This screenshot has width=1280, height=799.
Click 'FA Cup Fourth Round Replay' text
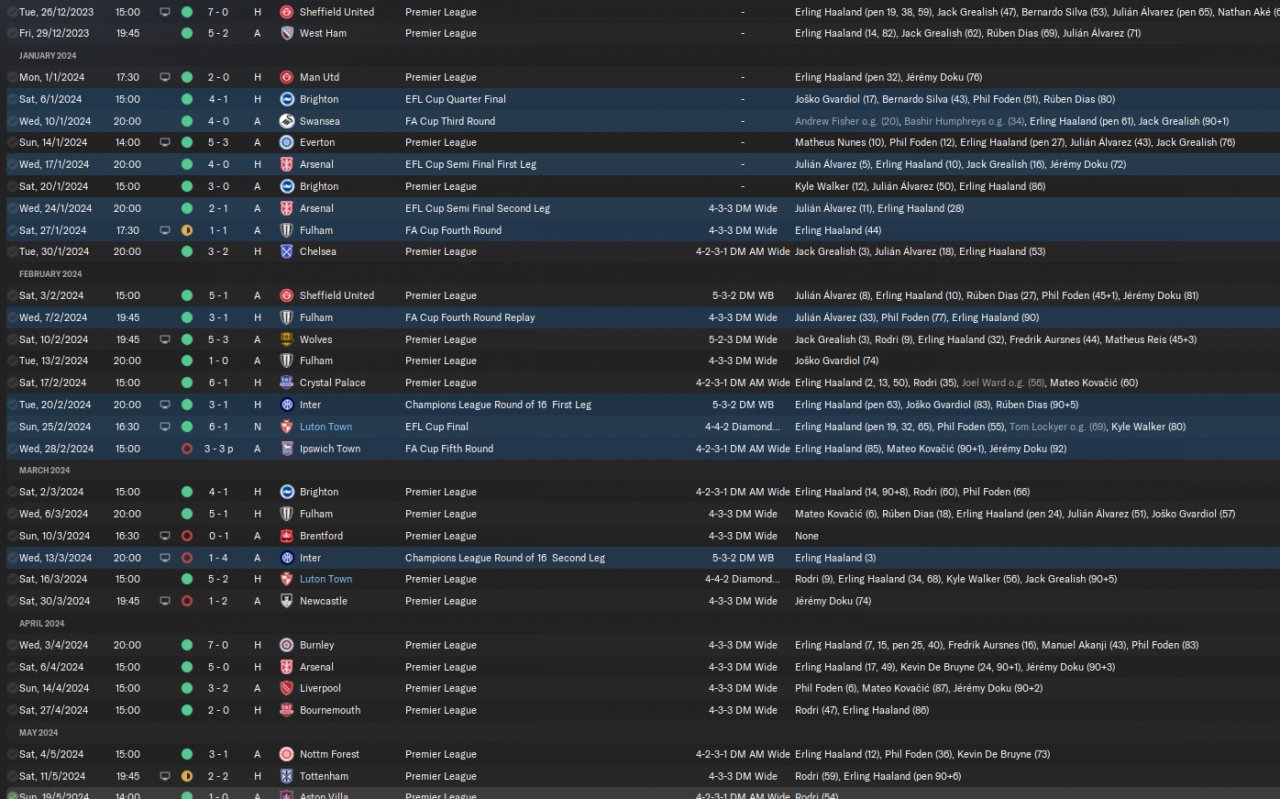(470, 317)
